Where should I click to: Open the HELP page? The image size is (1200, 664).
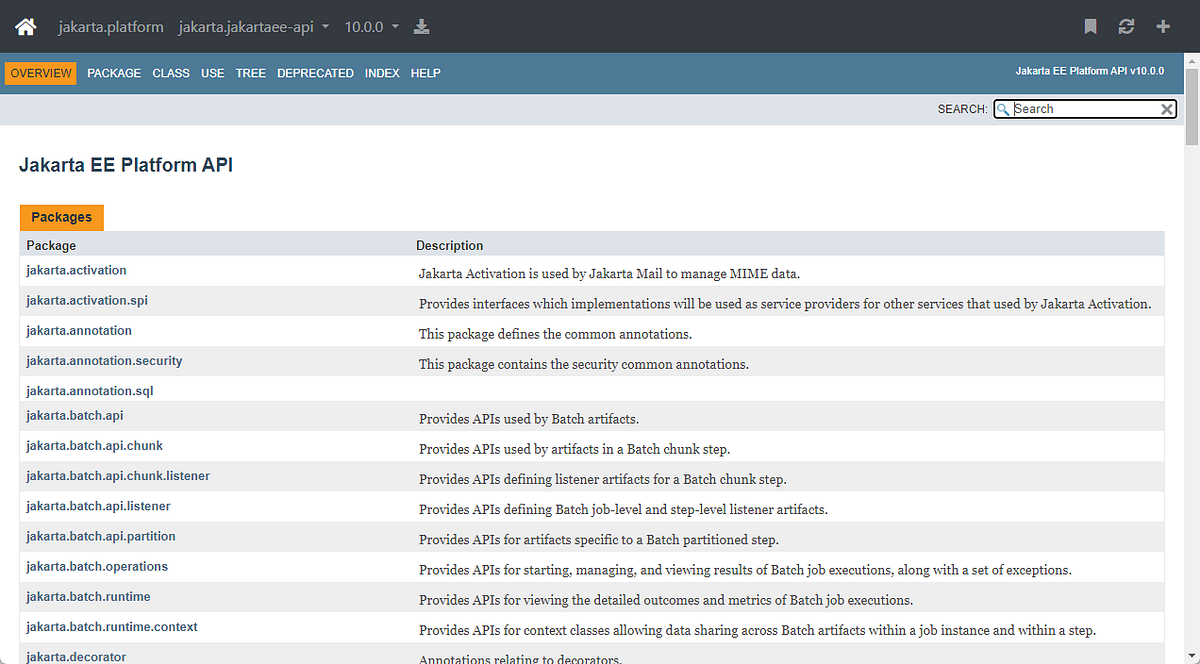pyautogui.click(x=425, y=72)
